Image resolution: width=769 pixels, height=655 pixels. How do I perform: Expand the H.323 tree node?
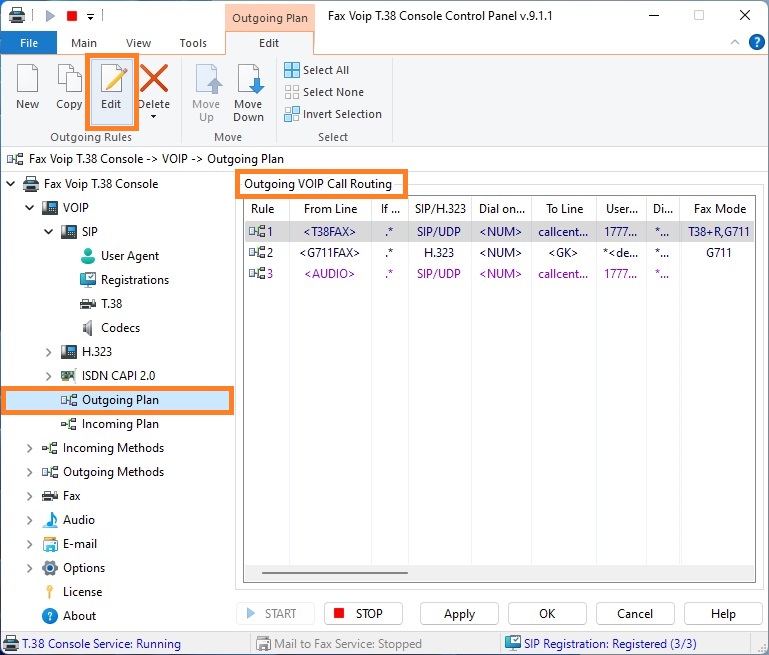pyautogui.click(x=48, y=352)
